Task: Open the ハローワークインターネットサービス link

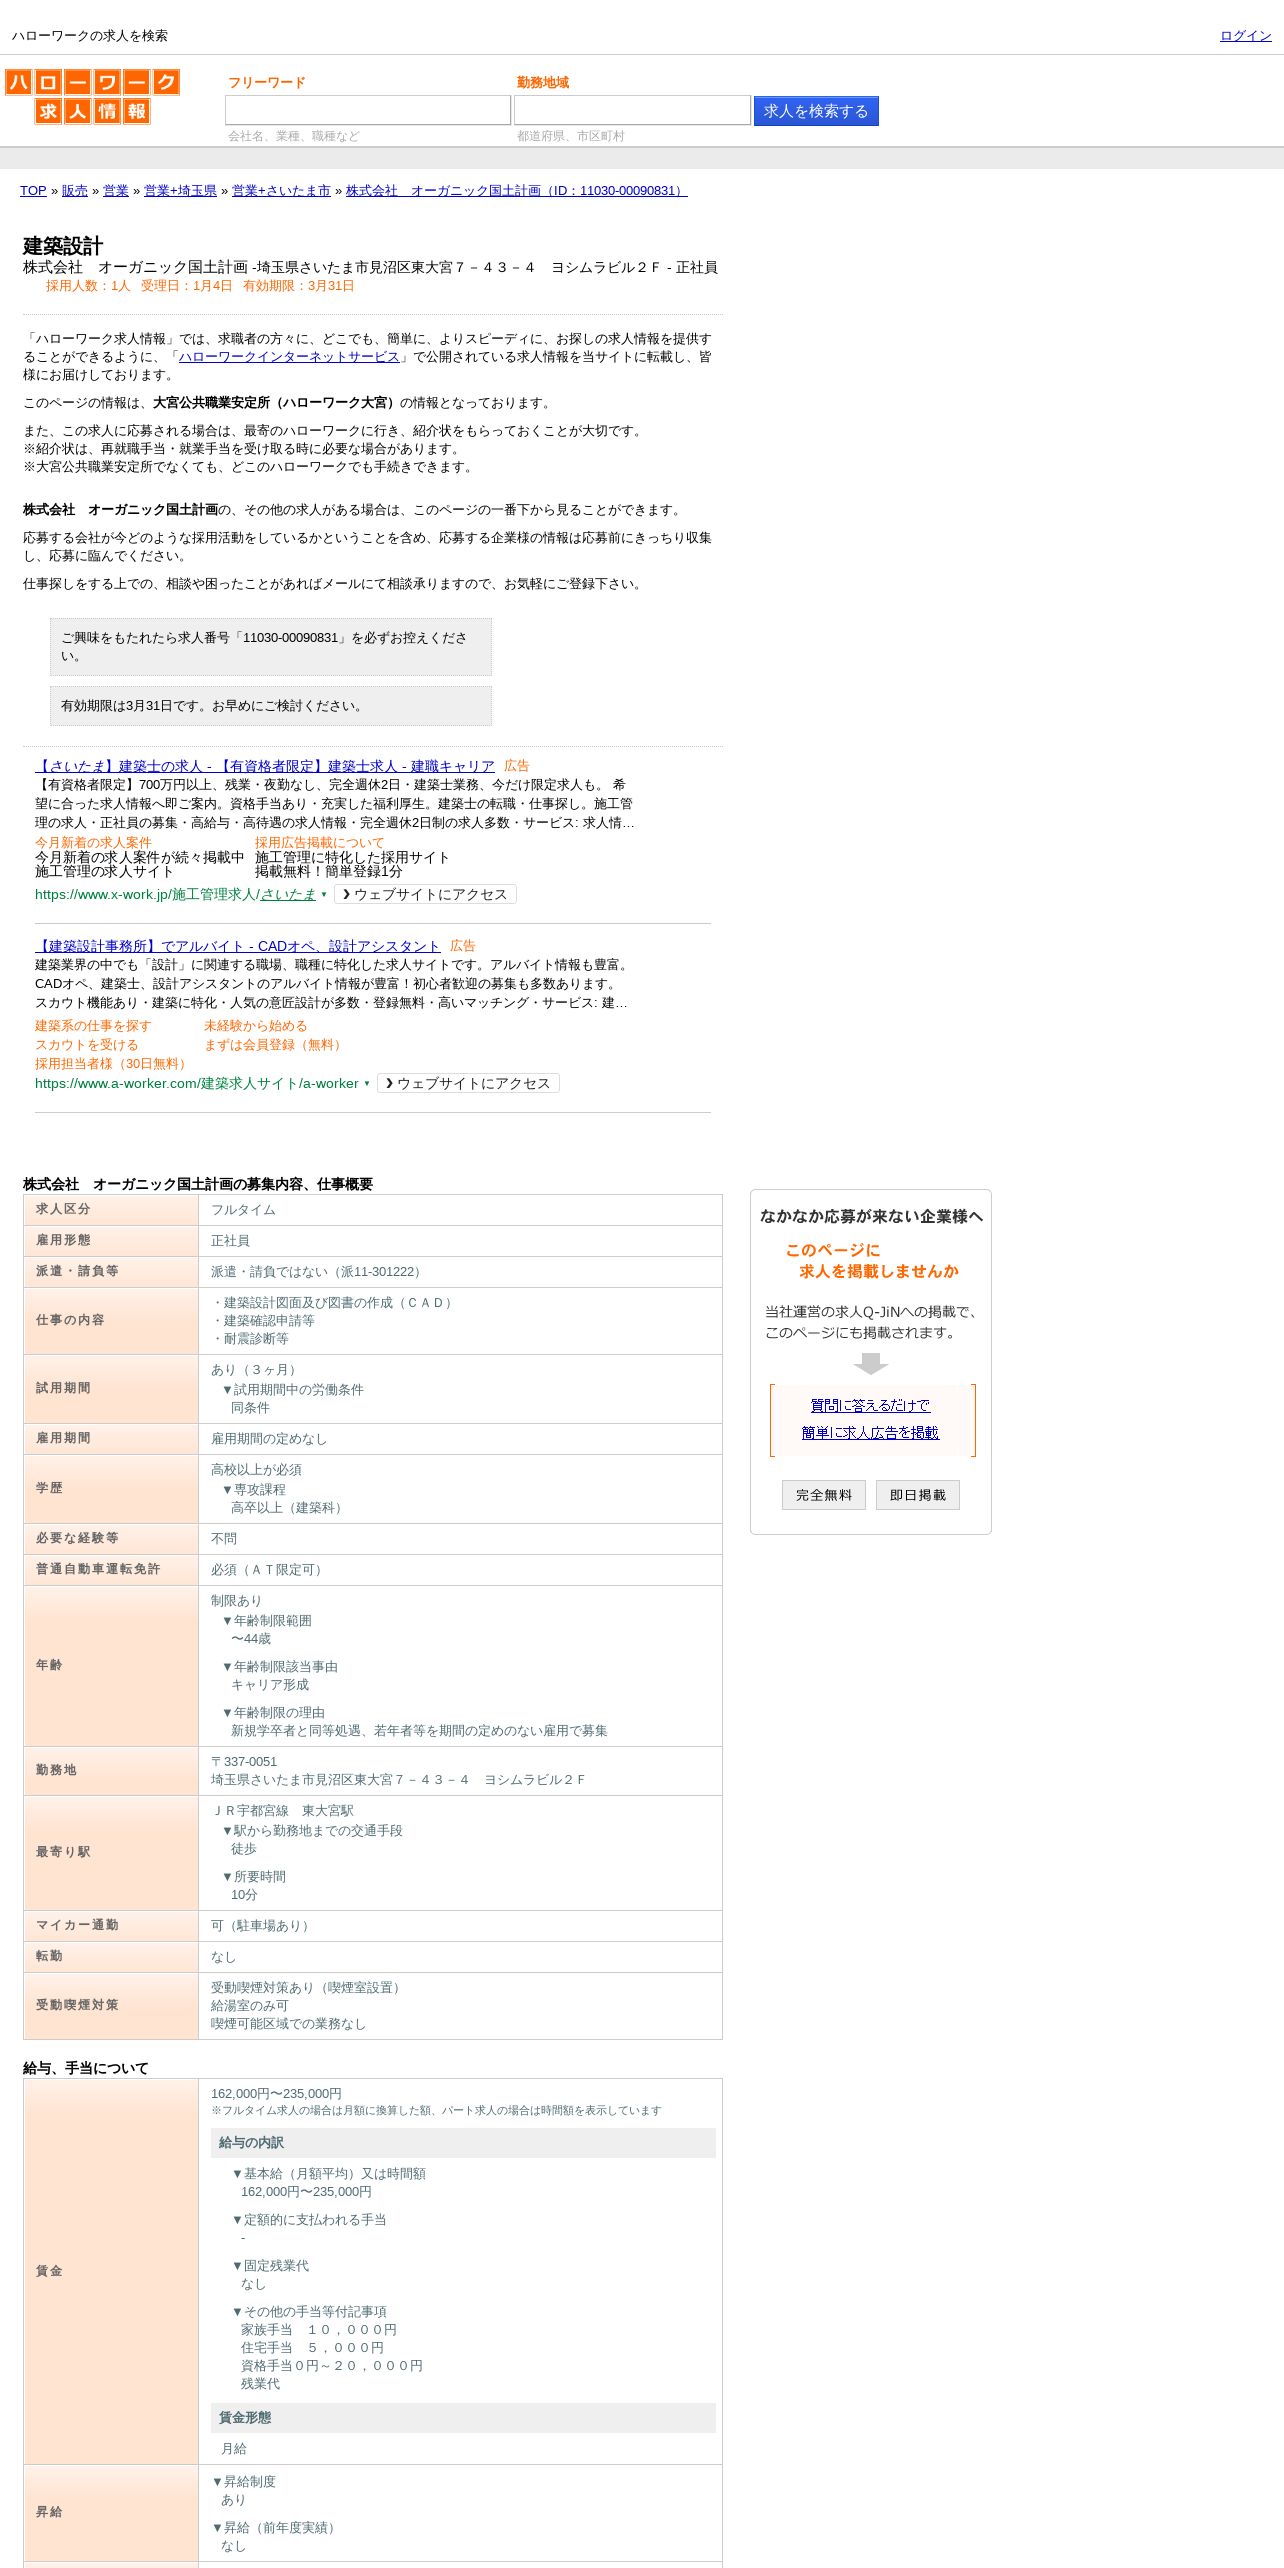Action: [x=289, y=357]
